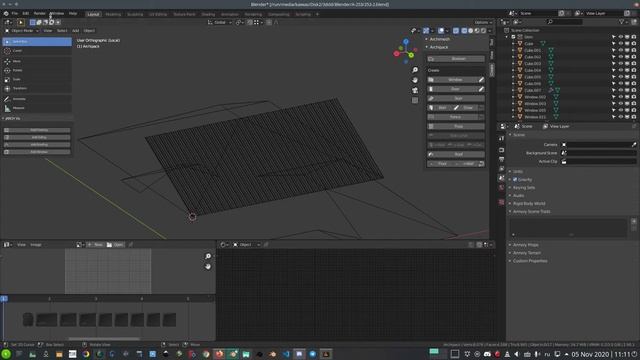Click the Archipack Roof button
Viewport: 640px width, 360px height.
coord(456,154)
